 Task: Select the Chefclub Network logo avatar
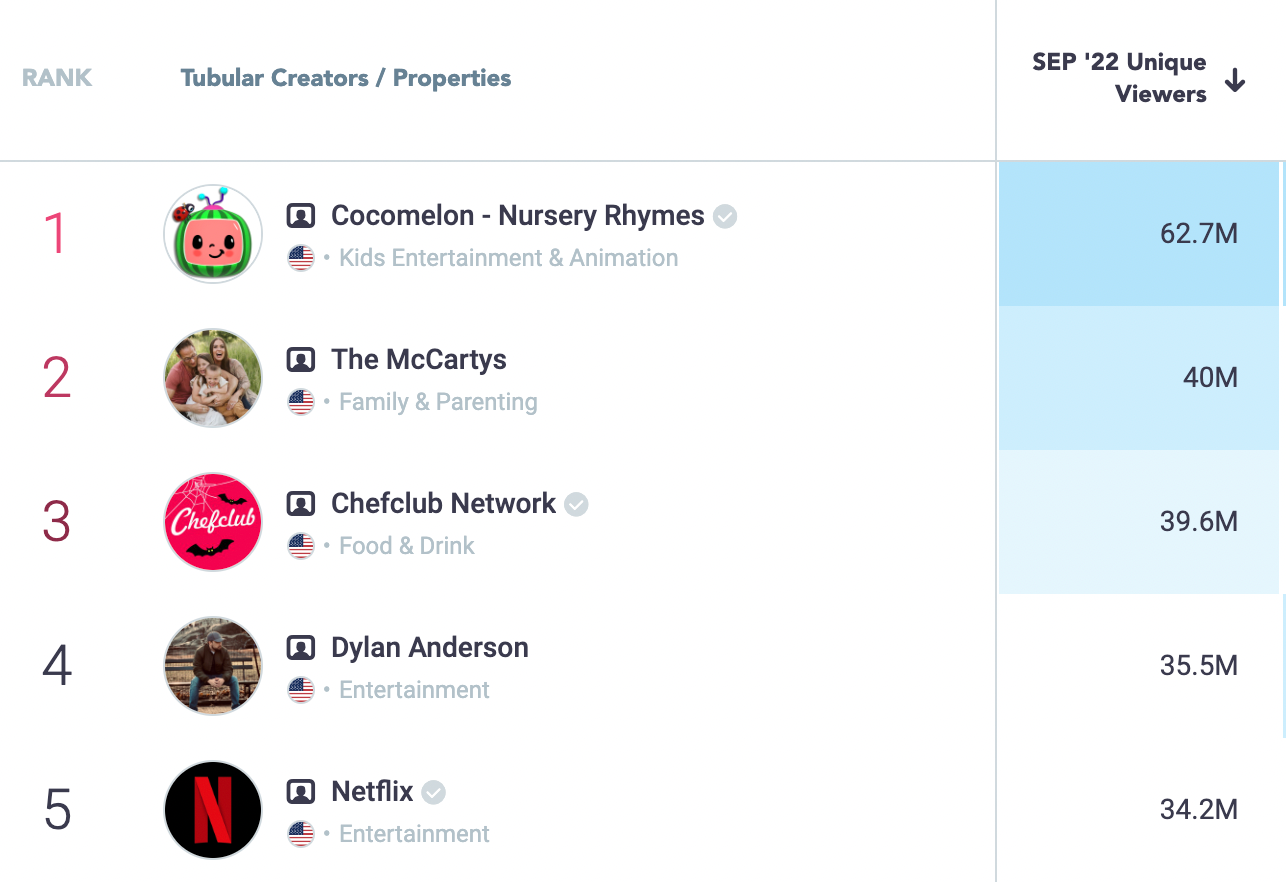(213, 522)
